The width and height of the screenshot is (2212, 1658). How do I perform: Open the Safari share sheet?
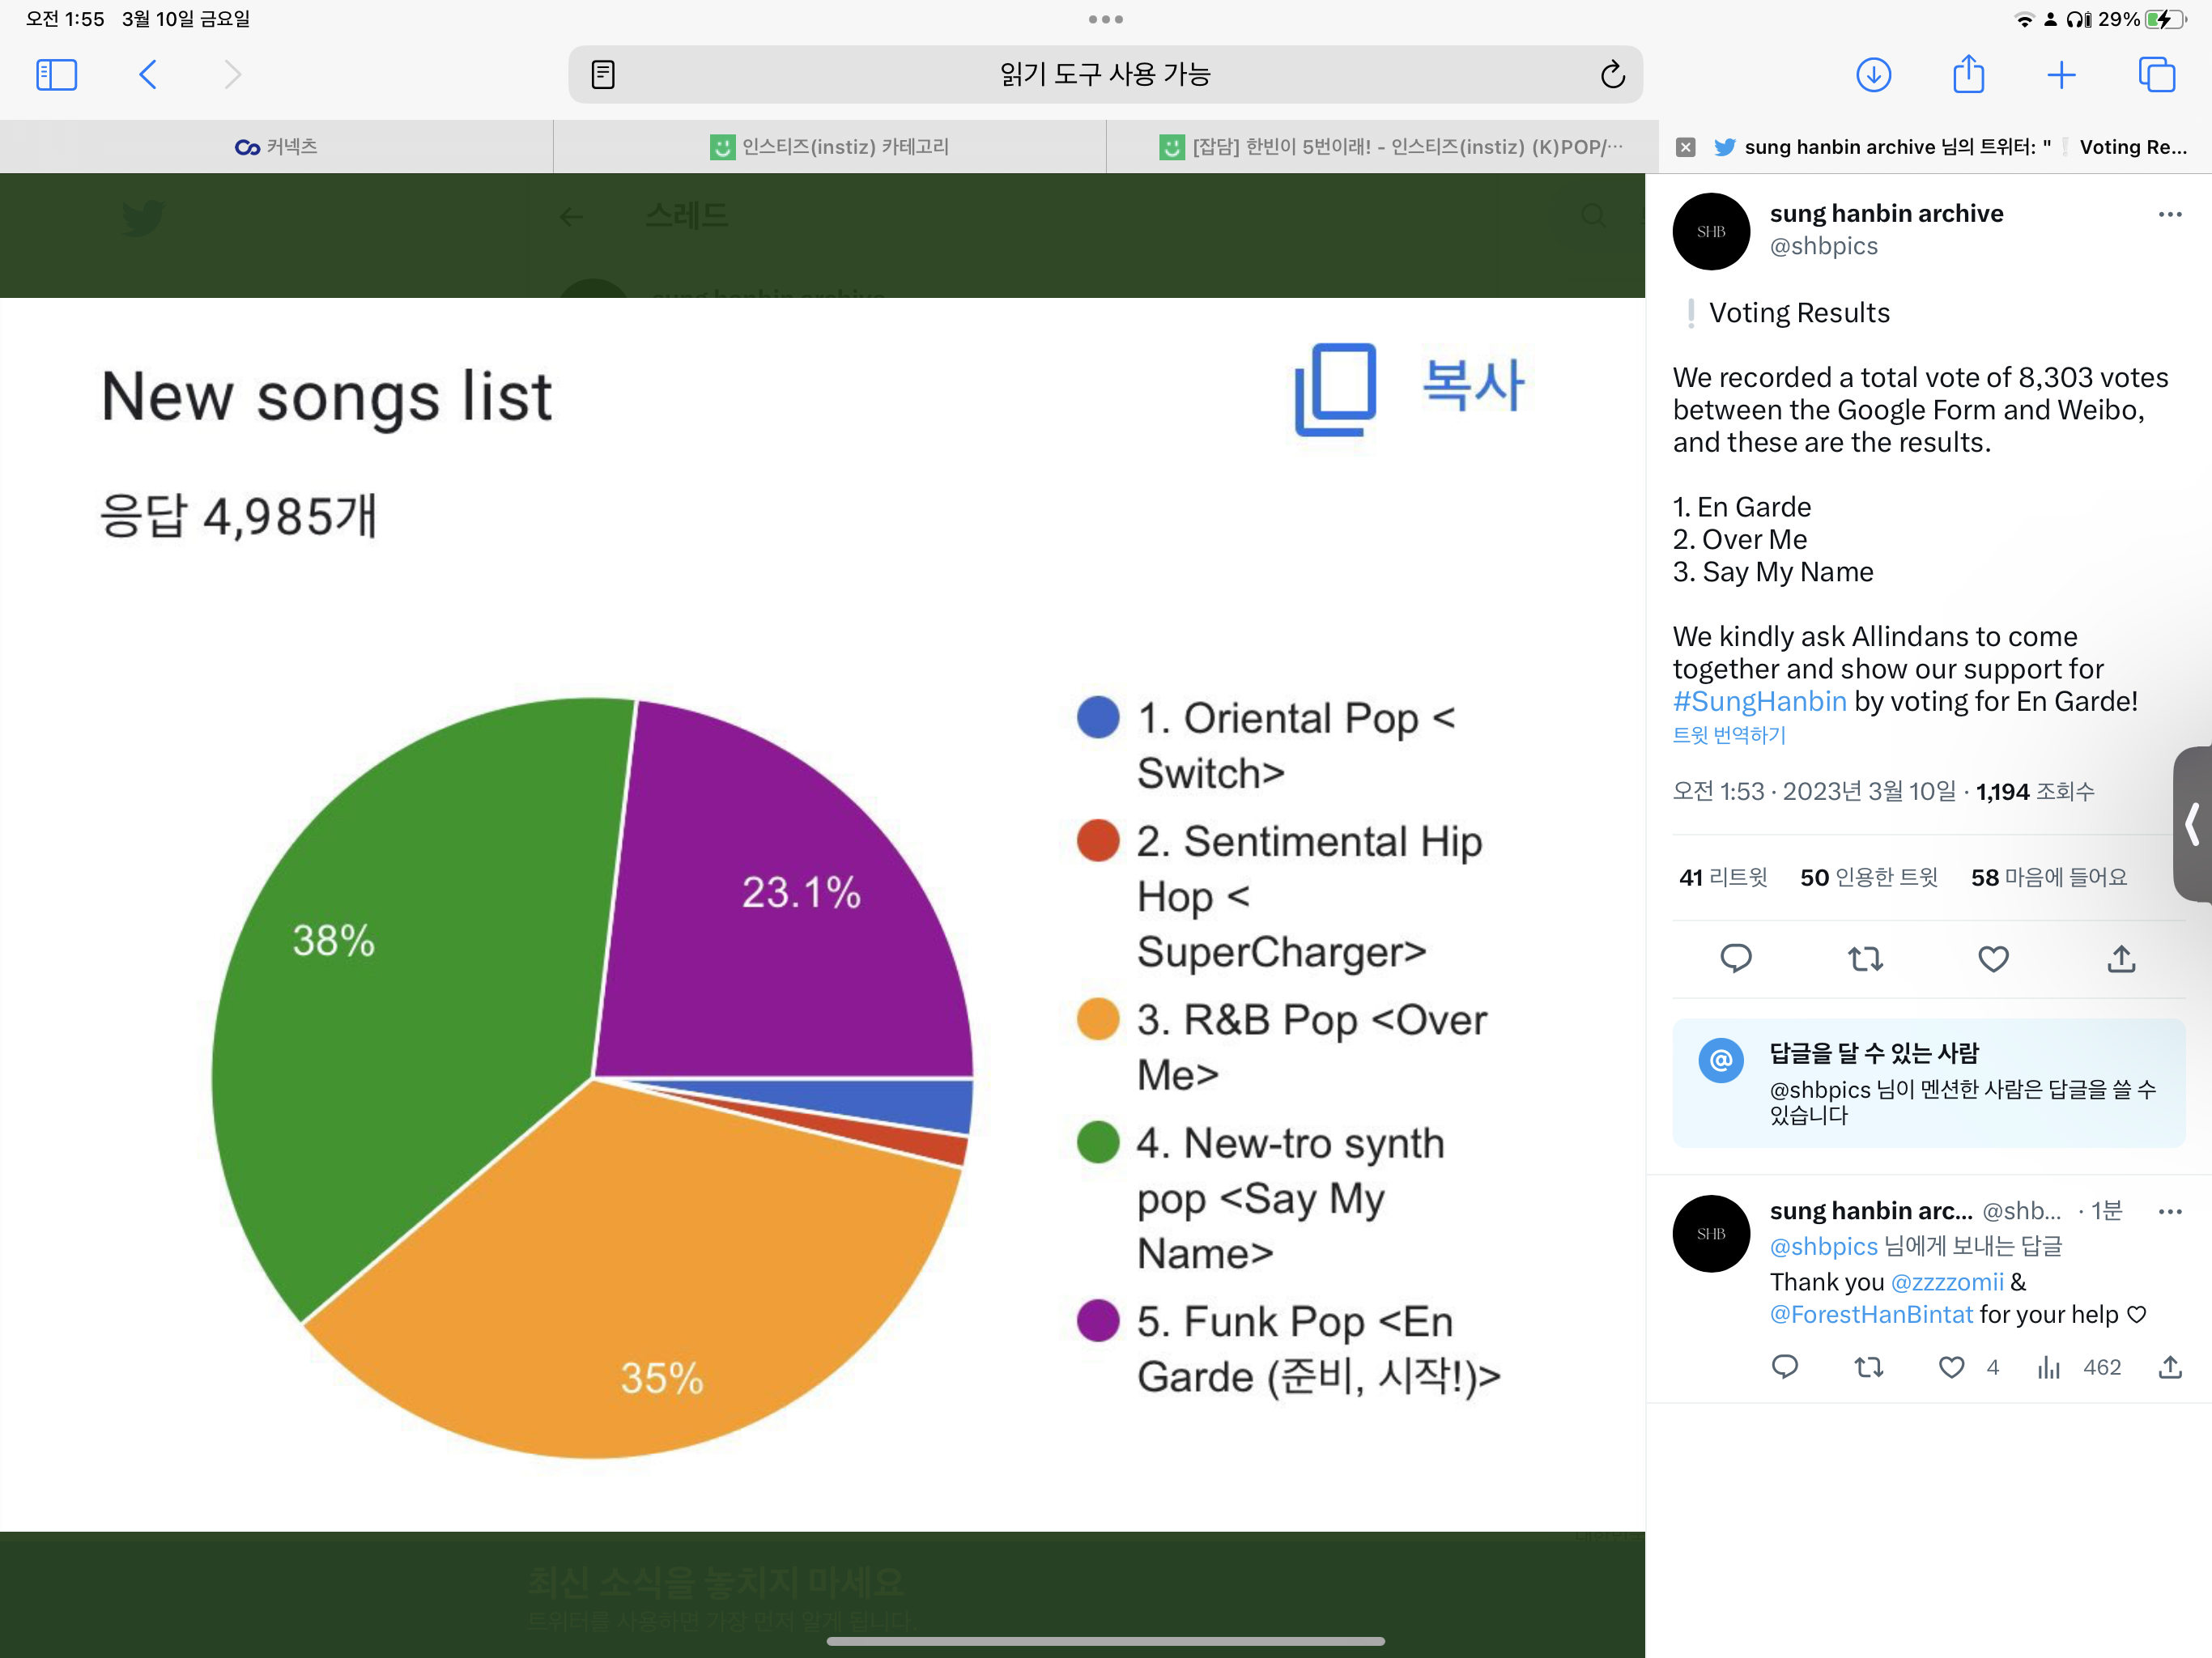click(x=1968, y=74)
